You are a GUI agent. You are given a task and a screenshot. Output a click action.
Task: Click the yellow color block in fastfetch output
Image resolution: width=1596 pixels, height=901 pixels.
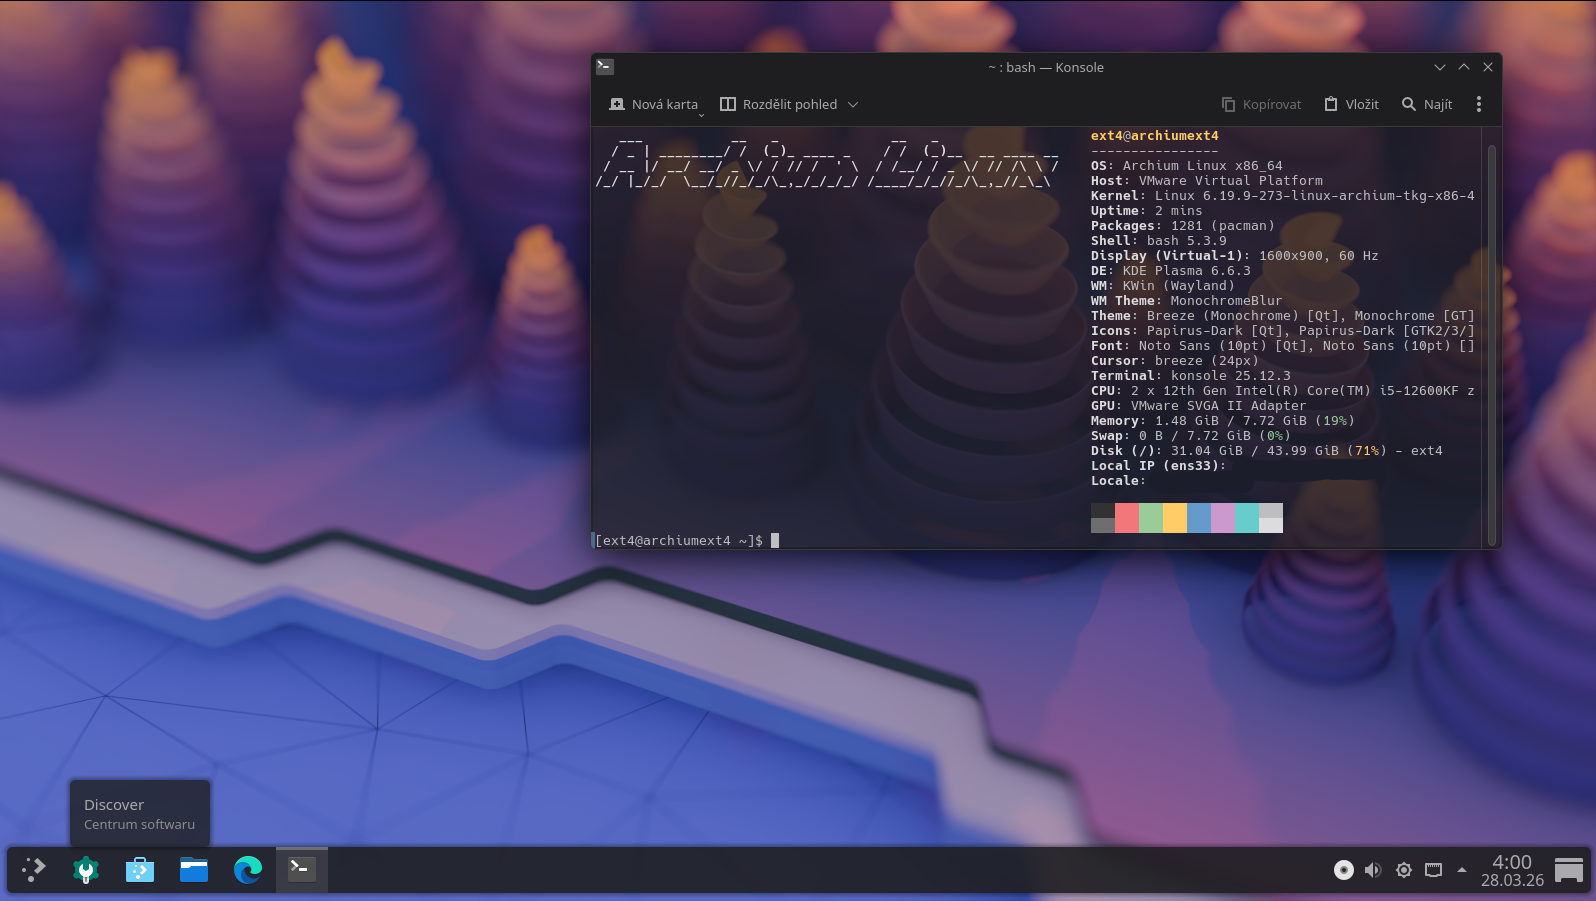point(1175,518)
